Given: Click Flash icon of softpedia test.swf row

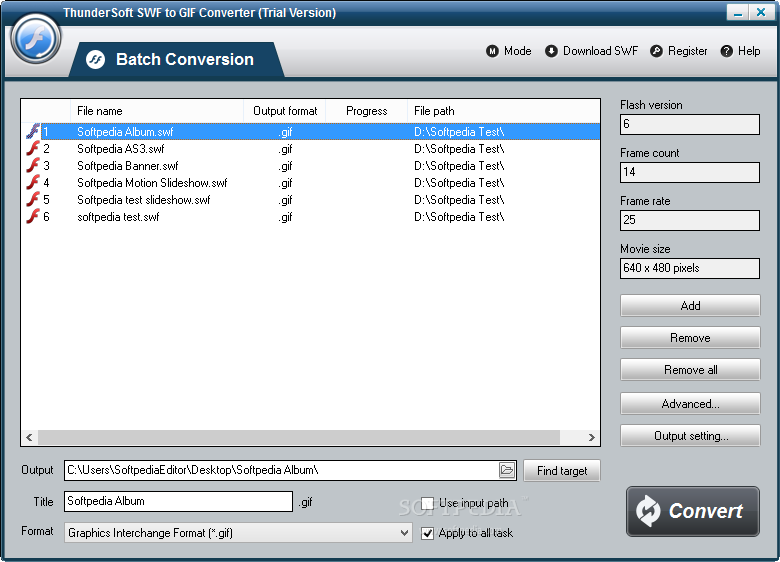Looking at the screenshot, I should tap(33, 216).
